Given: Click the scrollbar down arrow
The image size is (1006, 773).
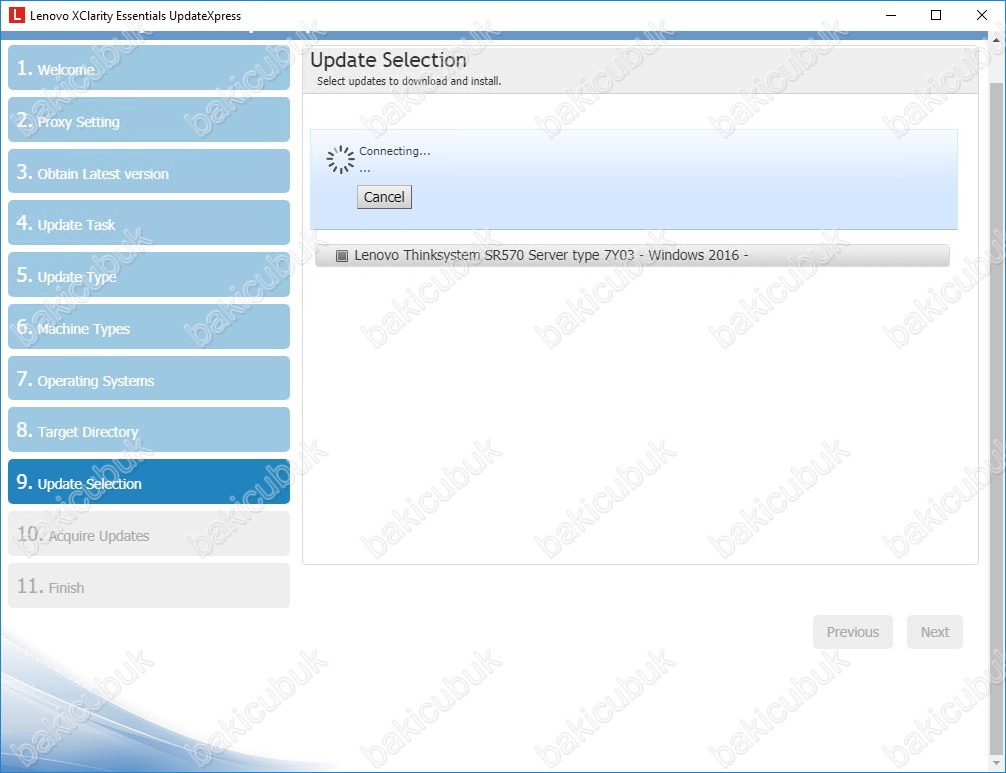Looking at the screenshot, I should [997, 763].
